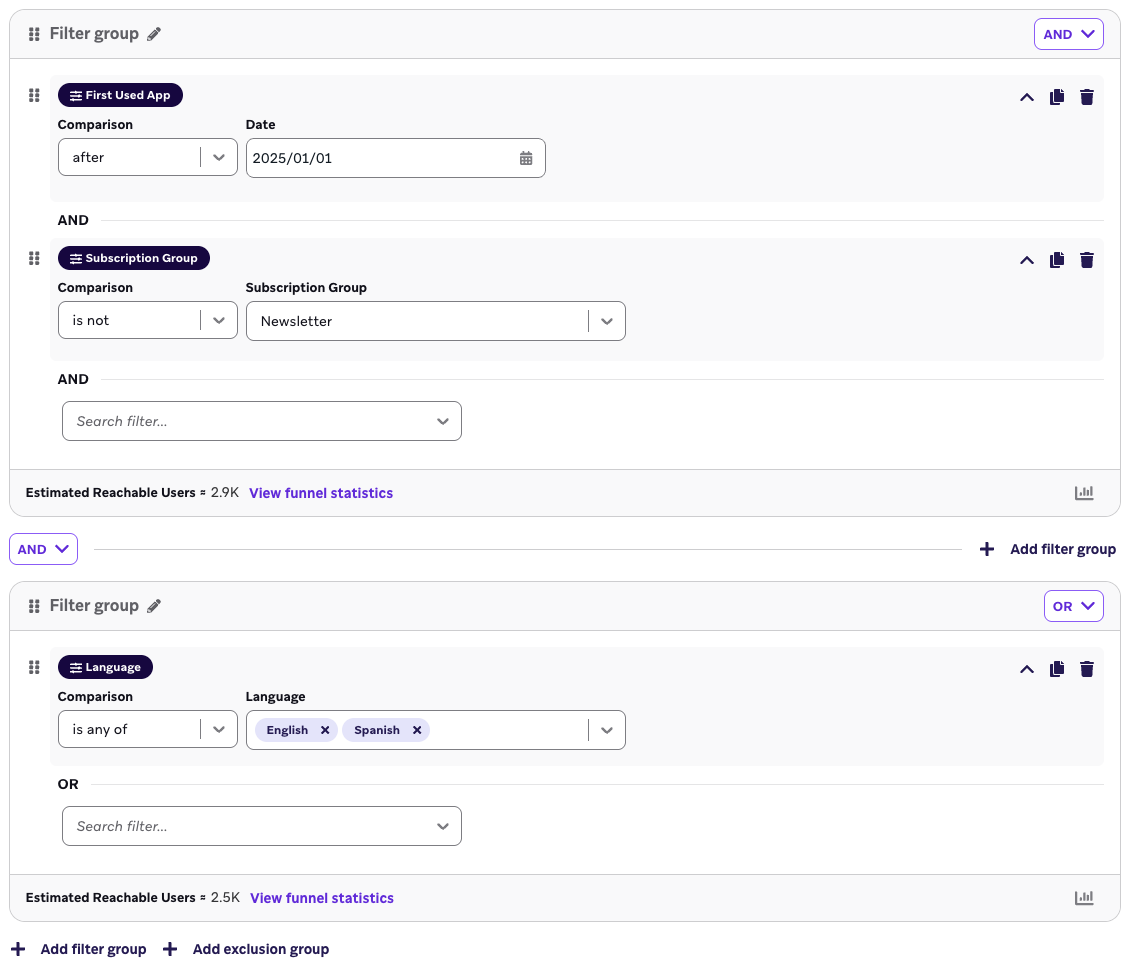Click the plus icon beside Add exclusion group
The image size is (1134, 974).
coord(170,949)
